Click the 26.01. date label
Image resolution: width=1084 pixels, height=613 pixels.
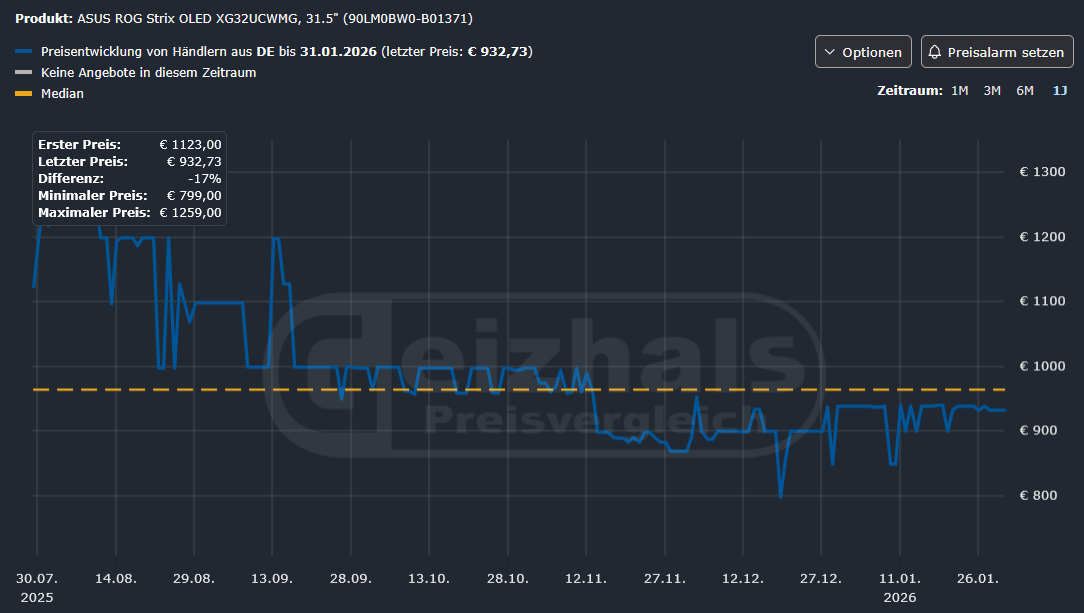978,578
